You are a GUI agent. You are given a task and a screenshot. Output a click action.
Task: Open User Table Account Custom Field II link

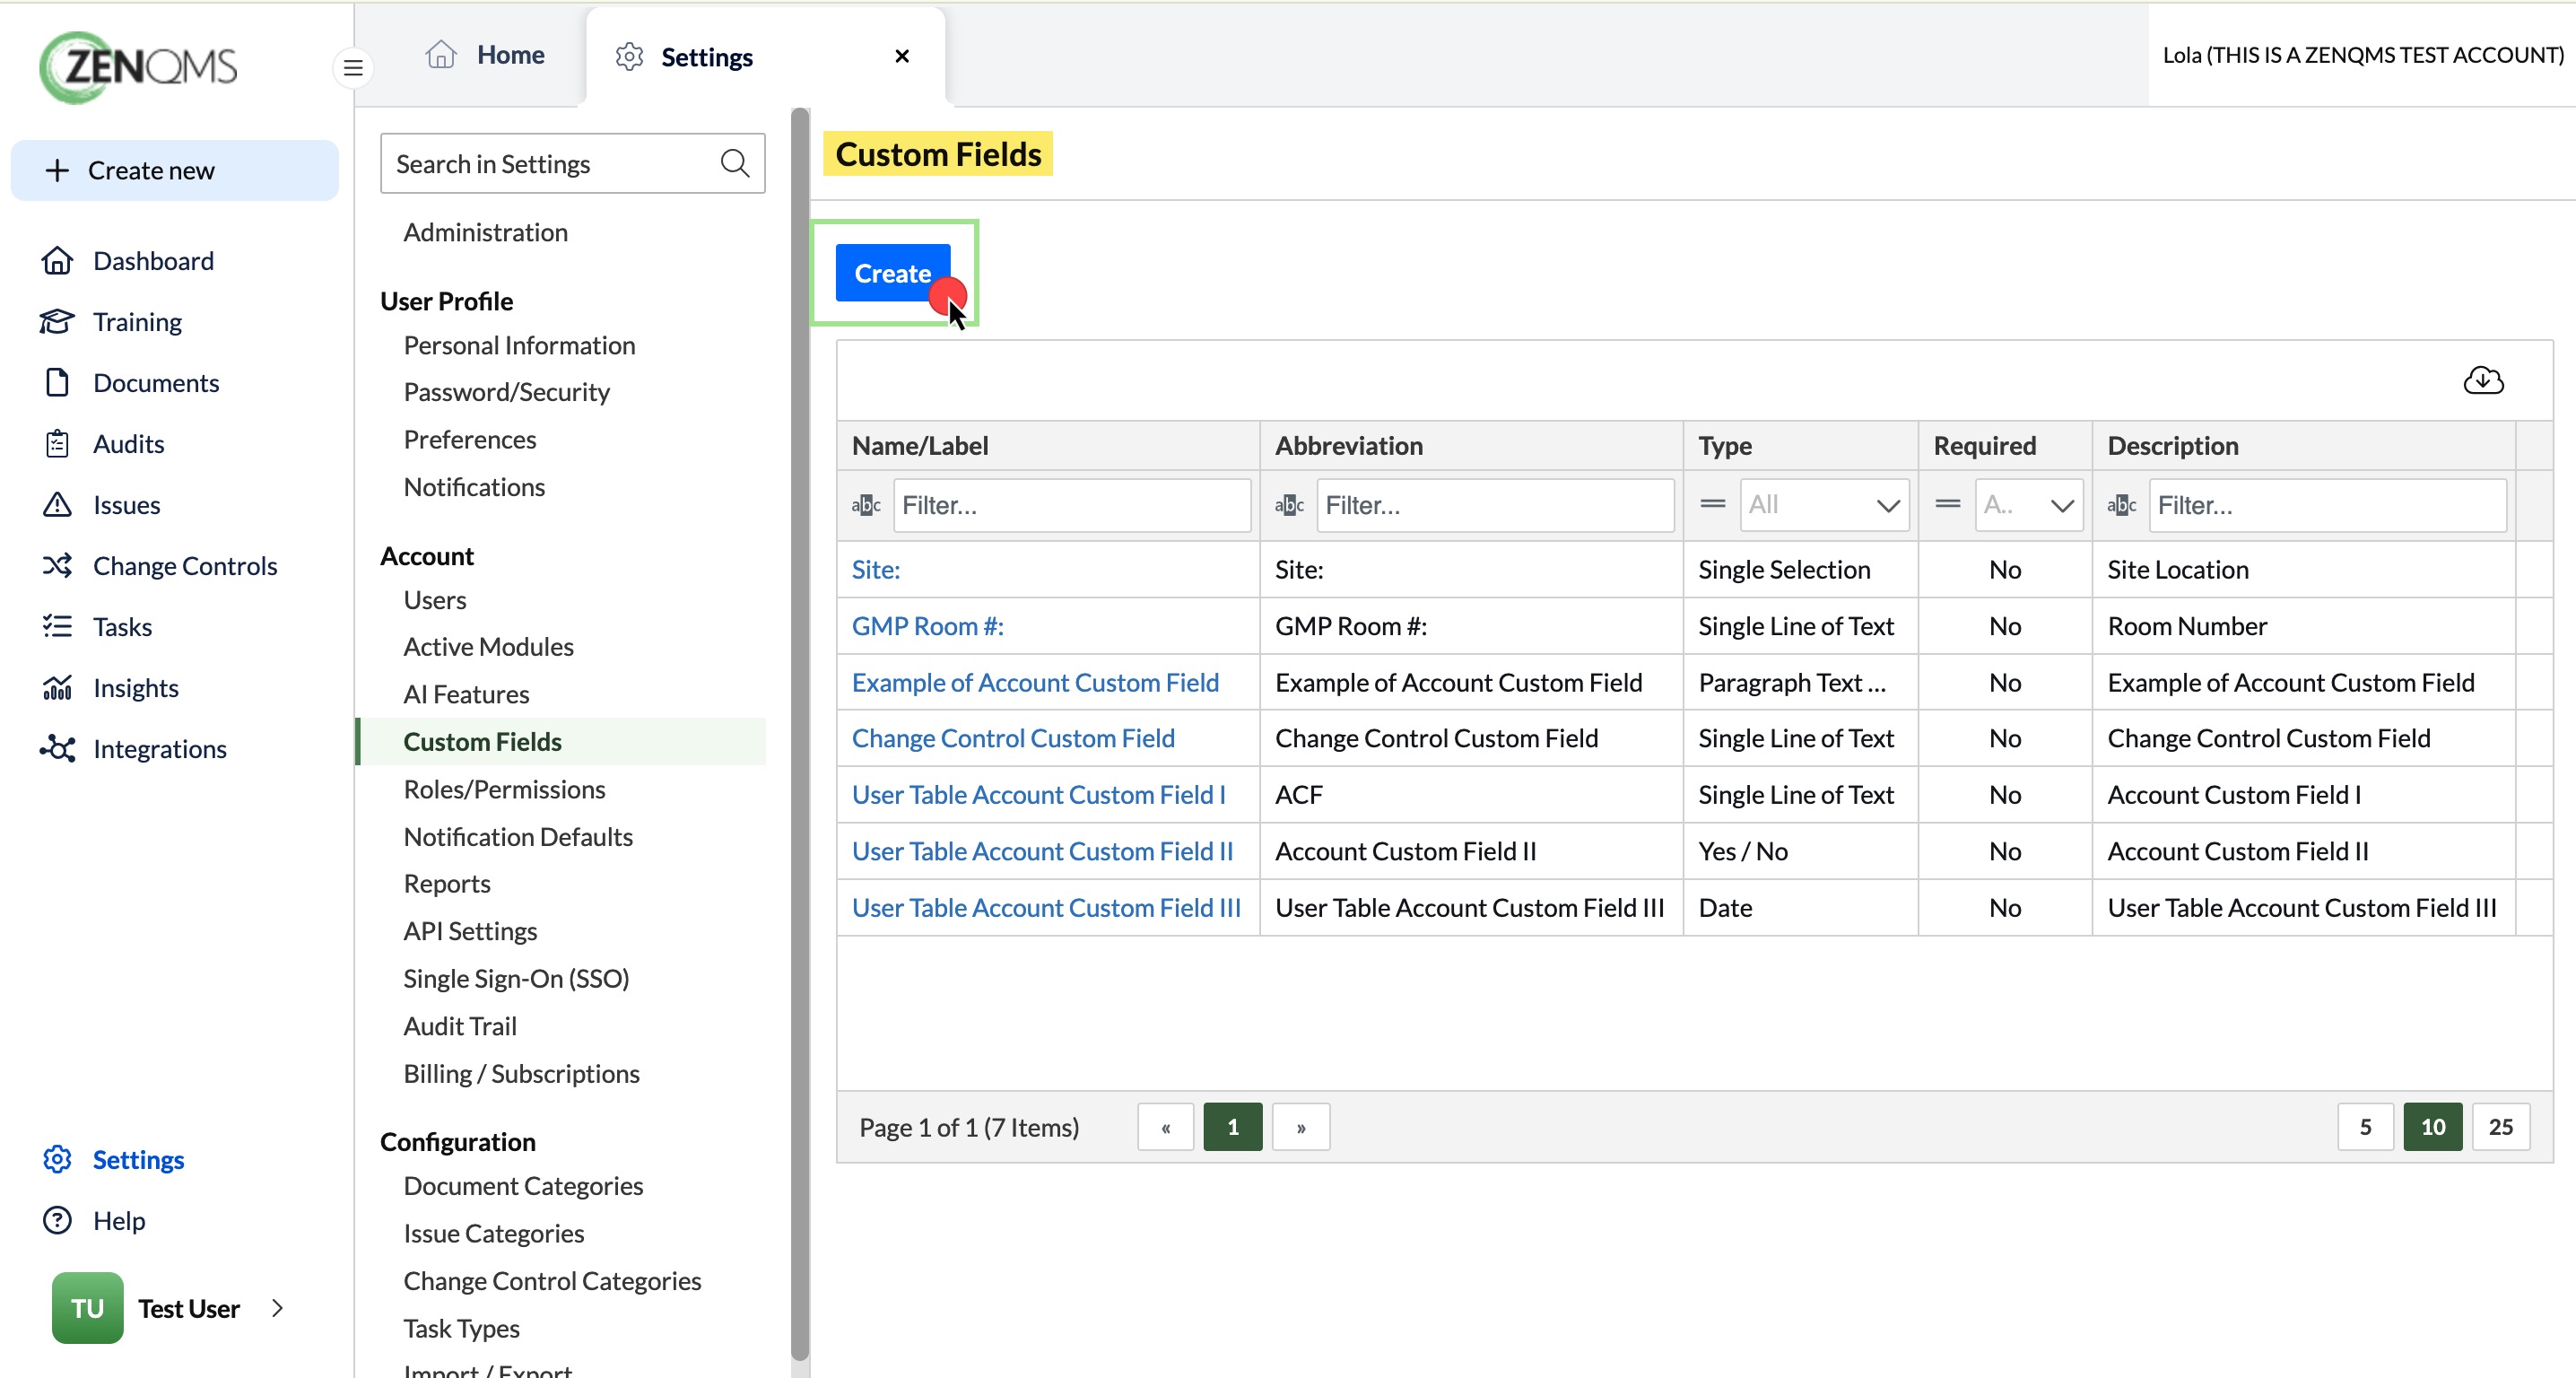coord(1043,852)
